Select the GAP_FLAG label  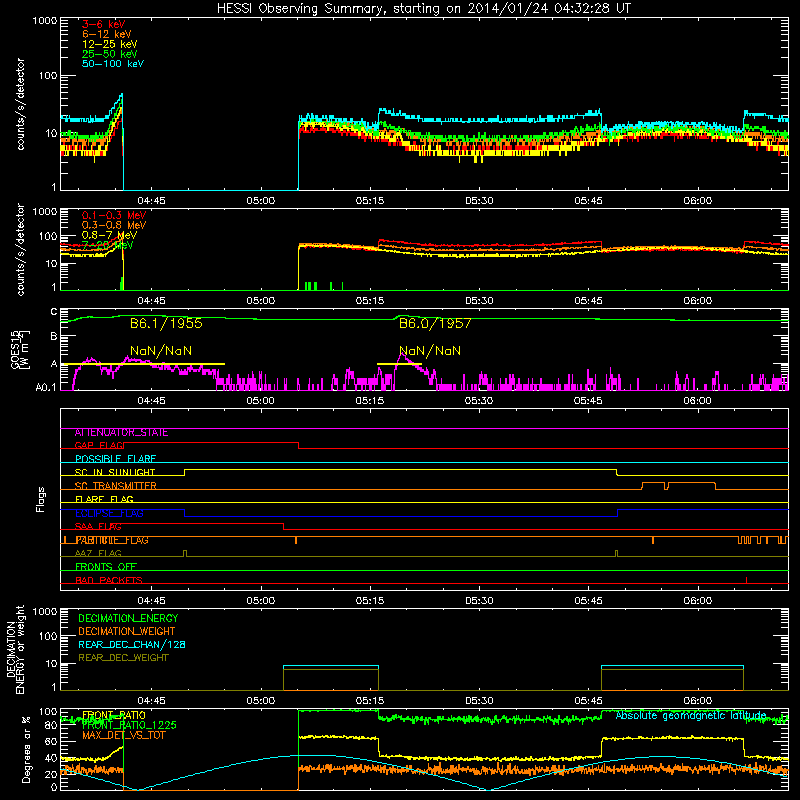click(x=99, y=445)
